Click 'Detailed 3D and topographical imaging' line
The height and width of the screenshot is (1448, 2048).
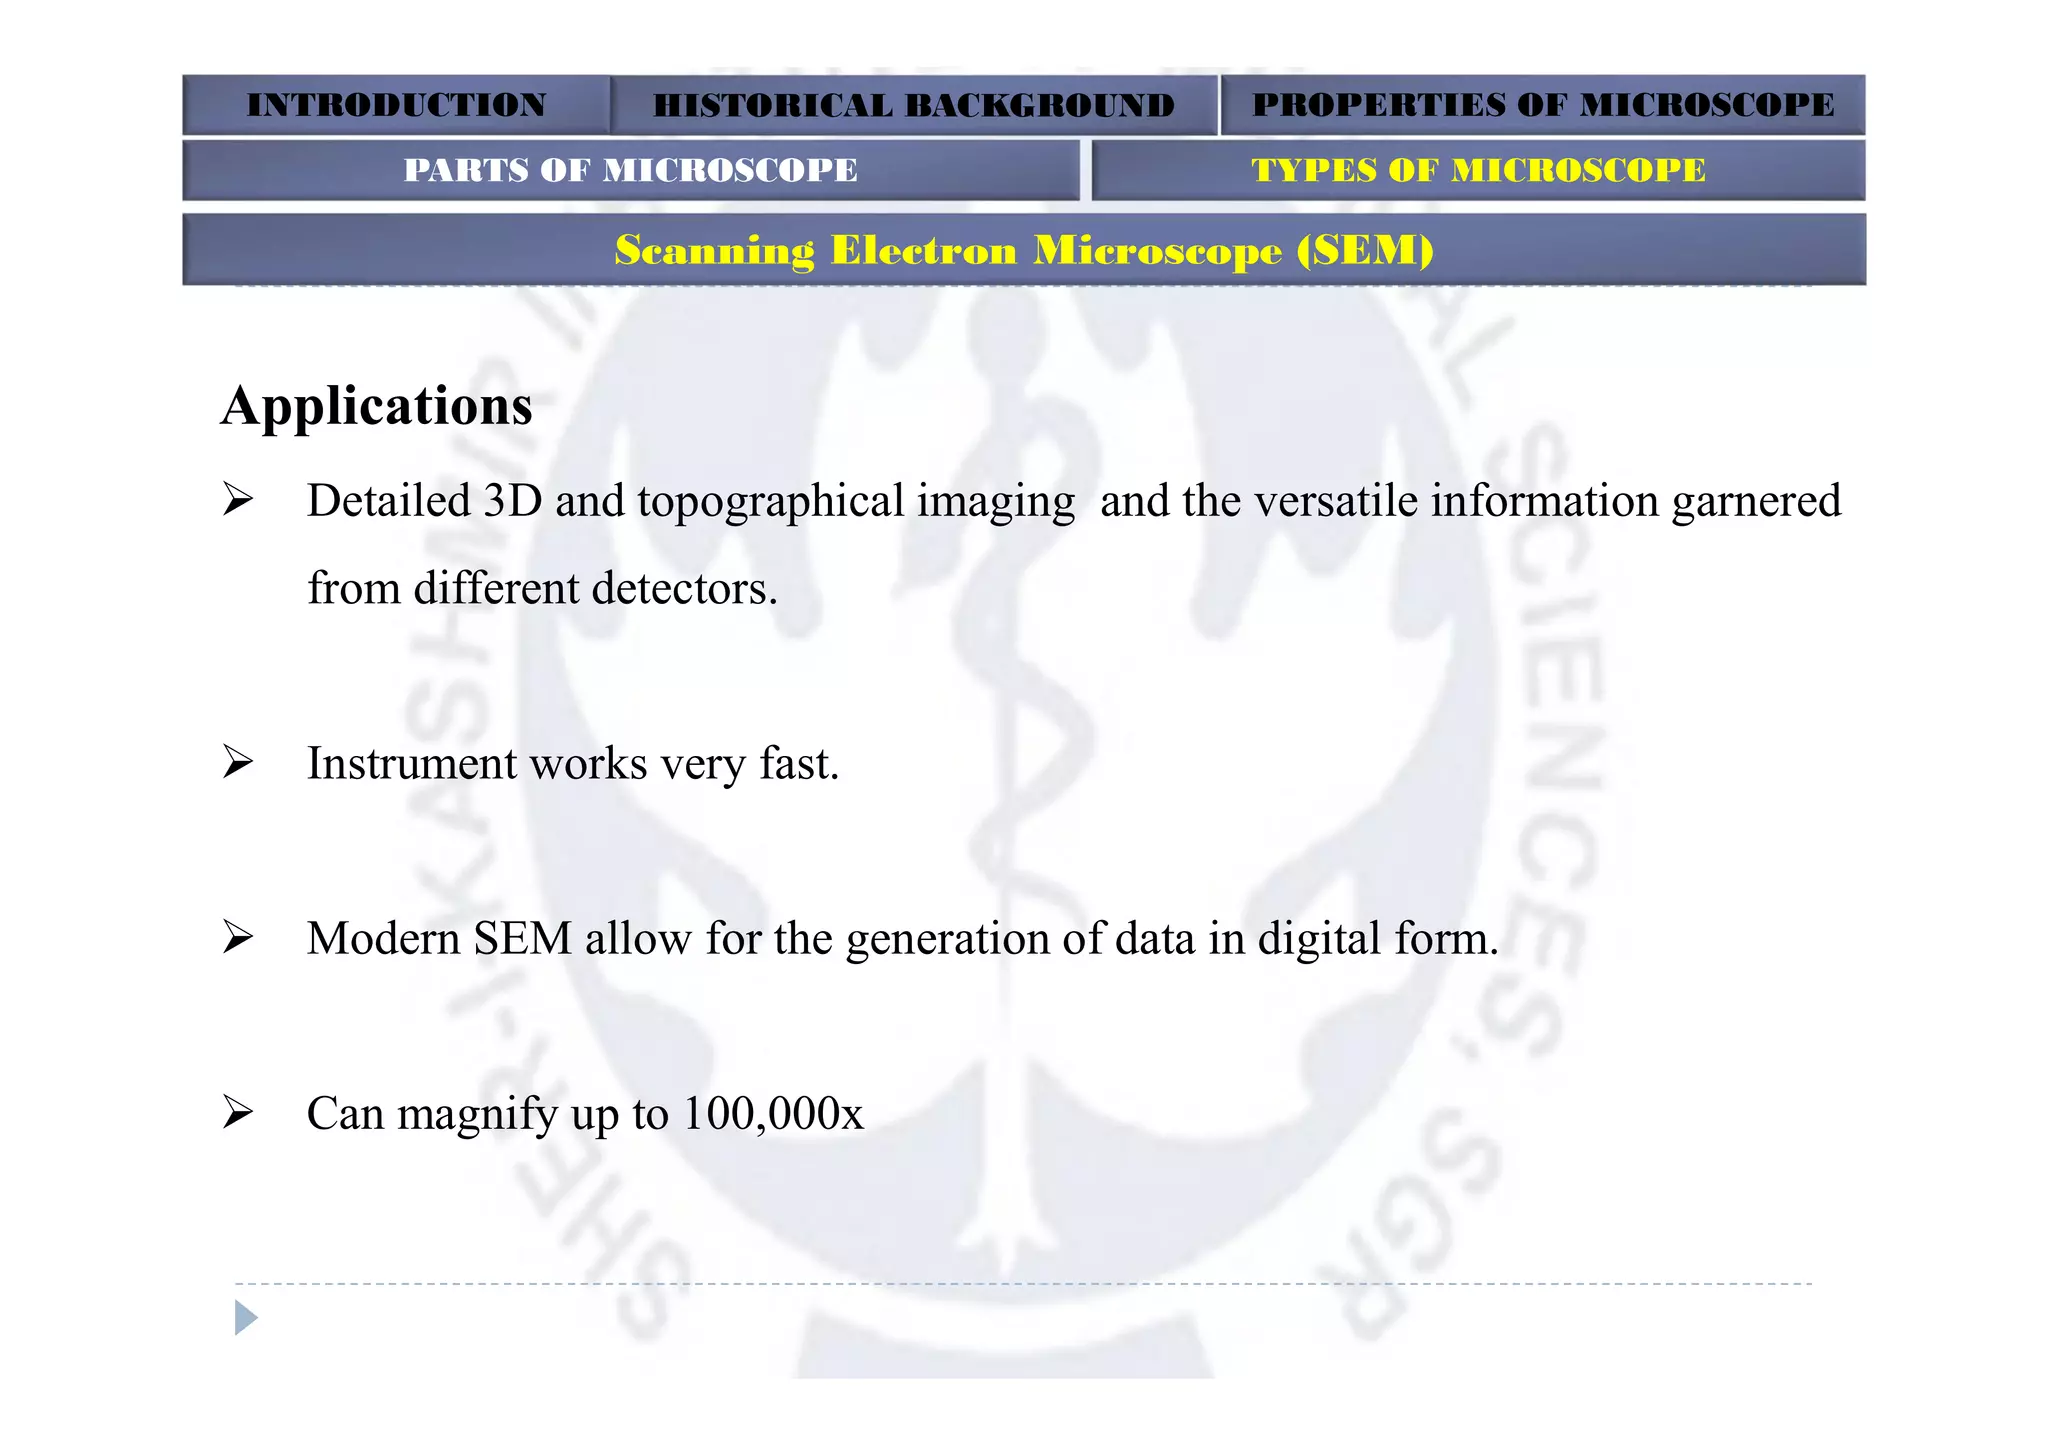(x=1074, y=501)
